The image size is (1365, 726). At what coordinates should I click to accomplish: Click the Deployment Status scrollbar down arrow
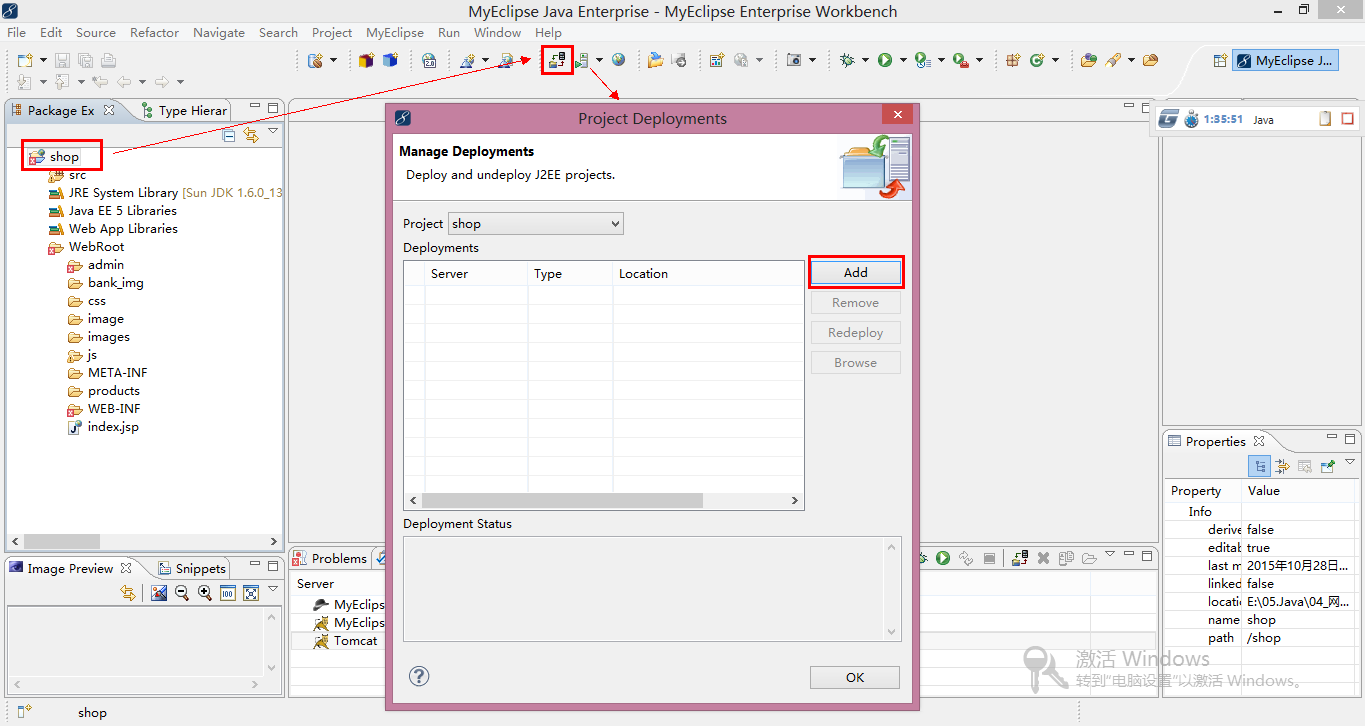892,631
